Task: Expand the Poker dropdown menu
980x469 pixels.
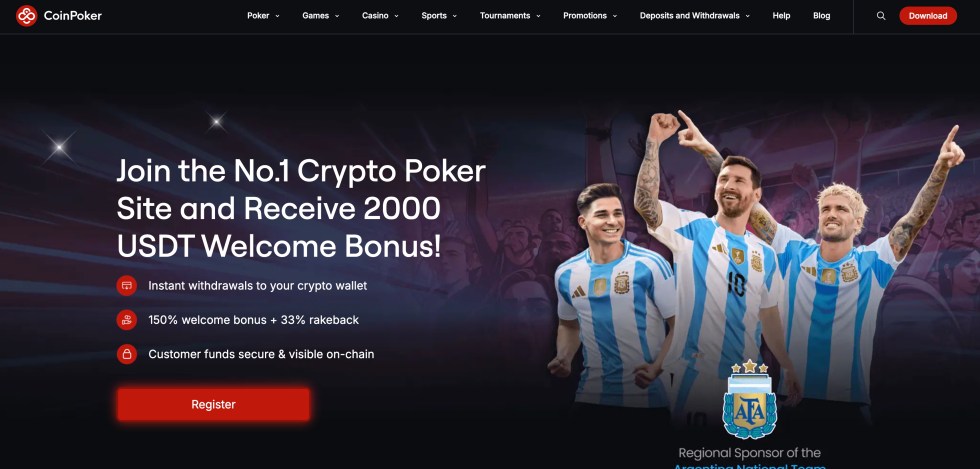Action: point(263,16)
